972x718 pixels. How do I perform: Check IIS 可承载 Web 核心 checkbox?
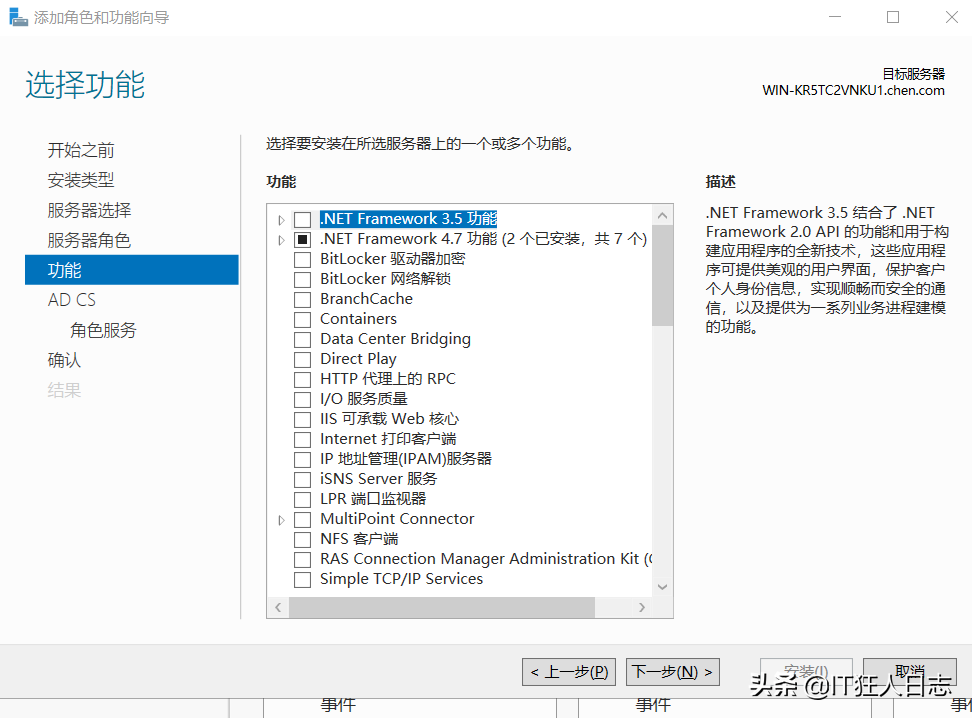pyautogui.click(x=303, y=419)
